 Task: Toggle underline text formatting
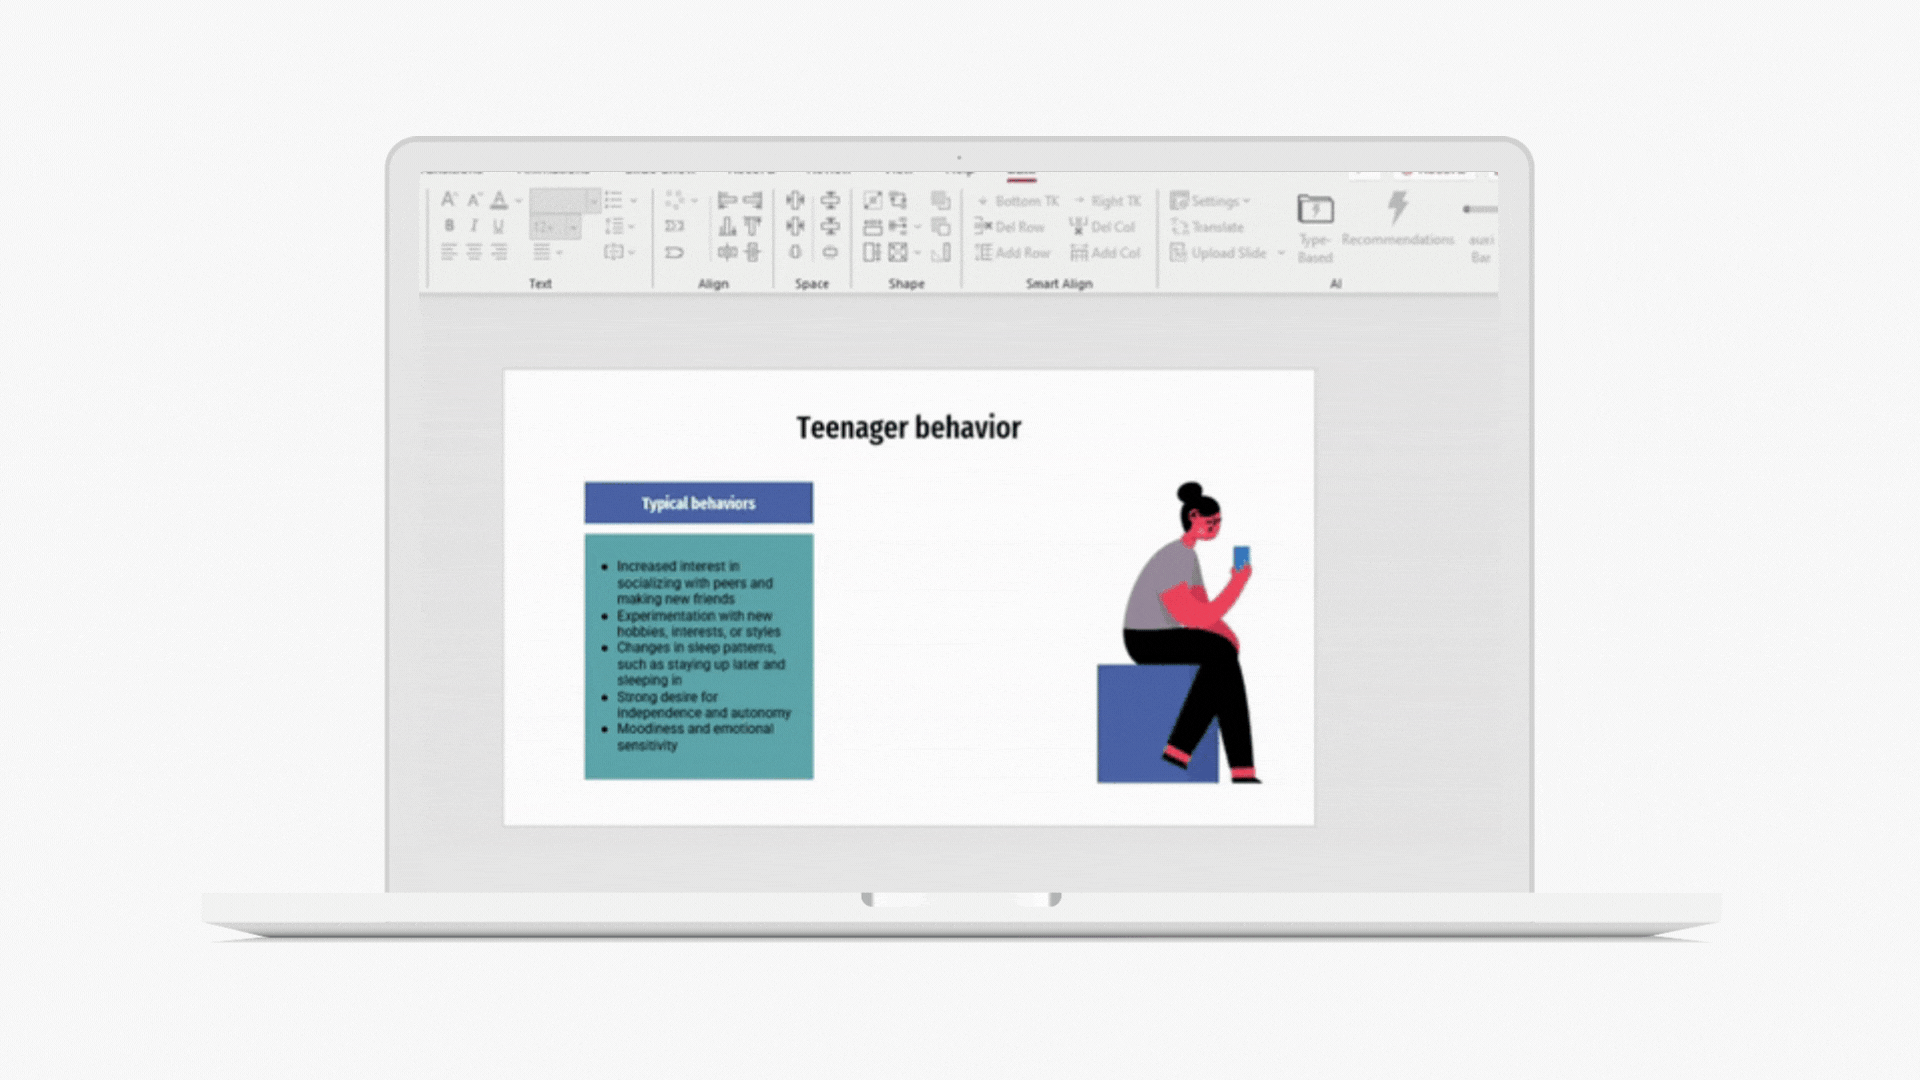(x=498, y=226)
